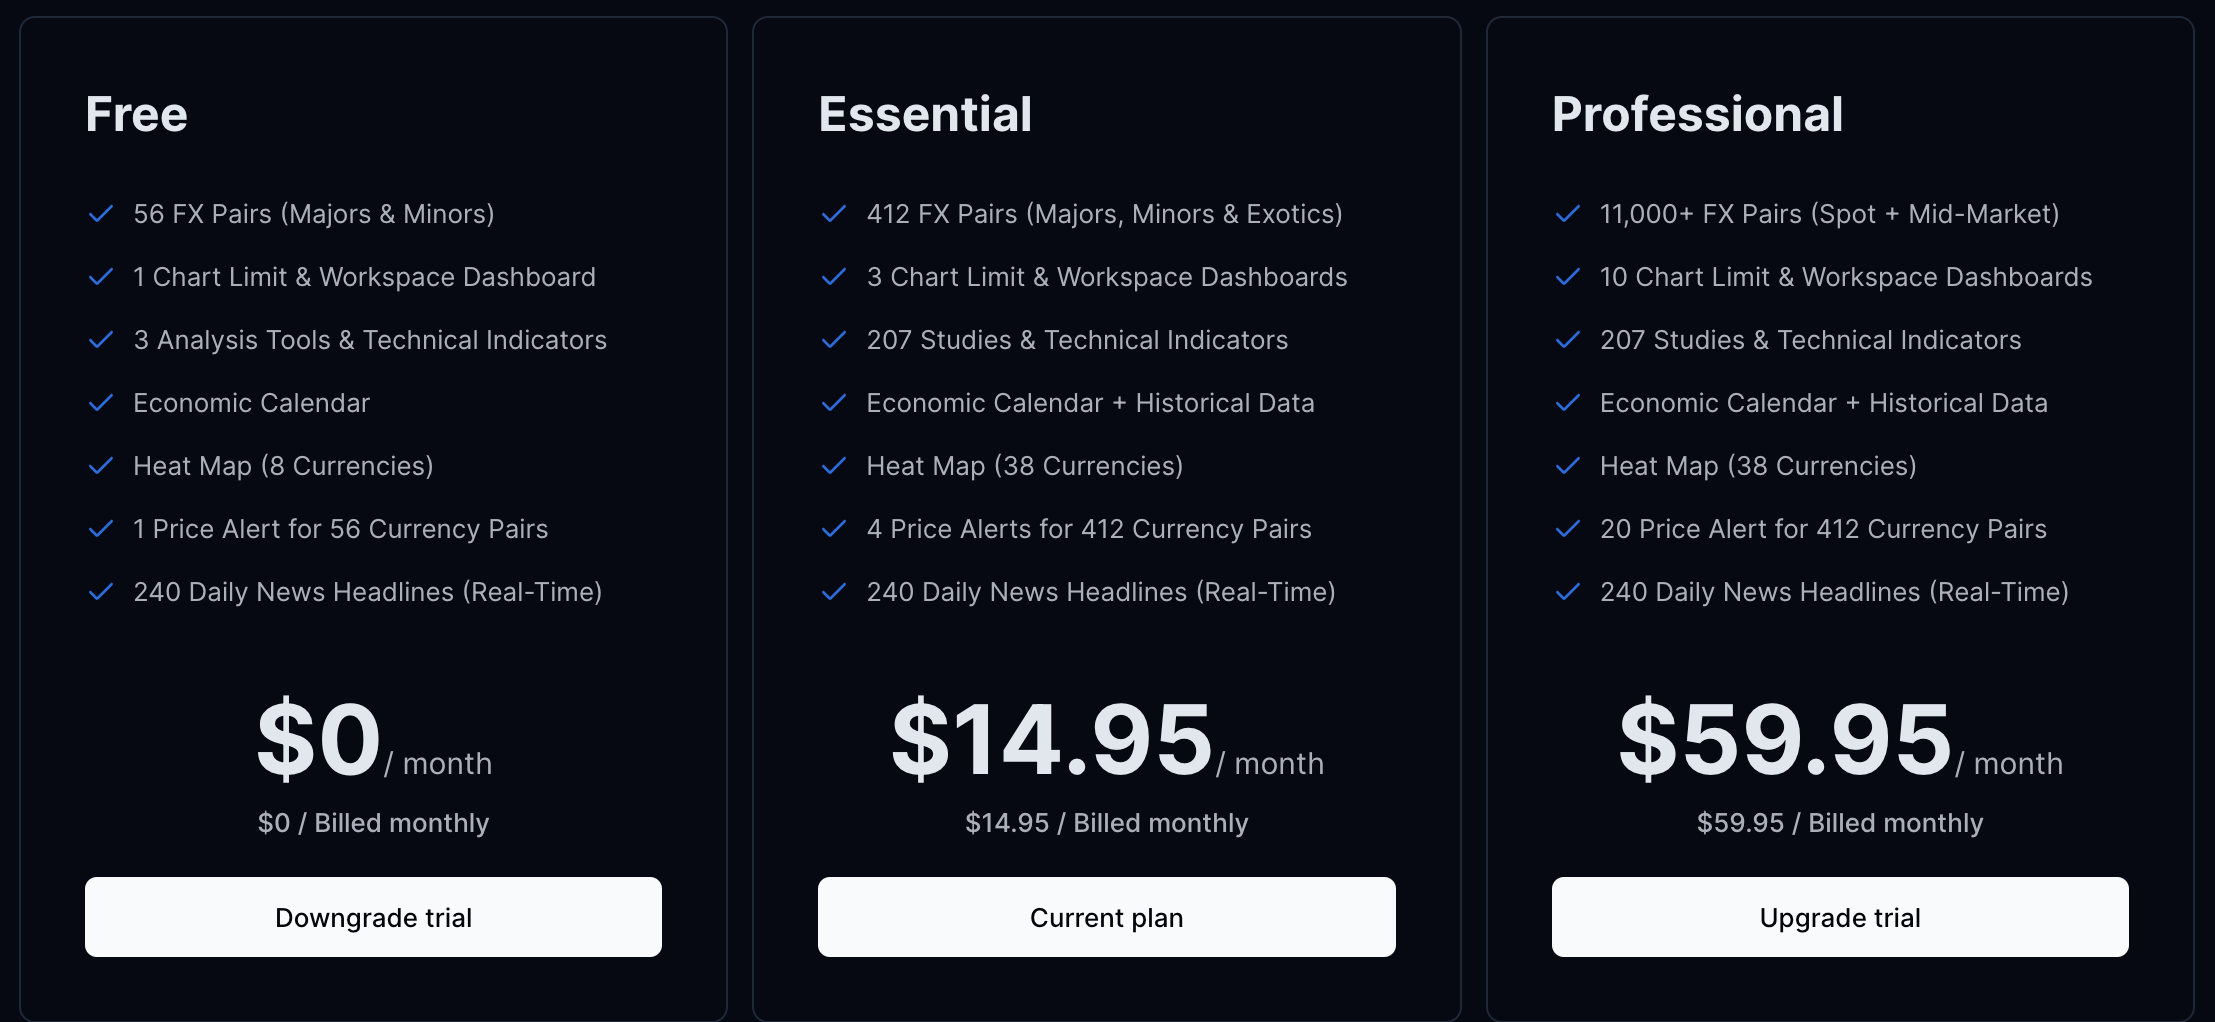Click checkmark beside 56 FX Pairs

click(x=101, y=214)
